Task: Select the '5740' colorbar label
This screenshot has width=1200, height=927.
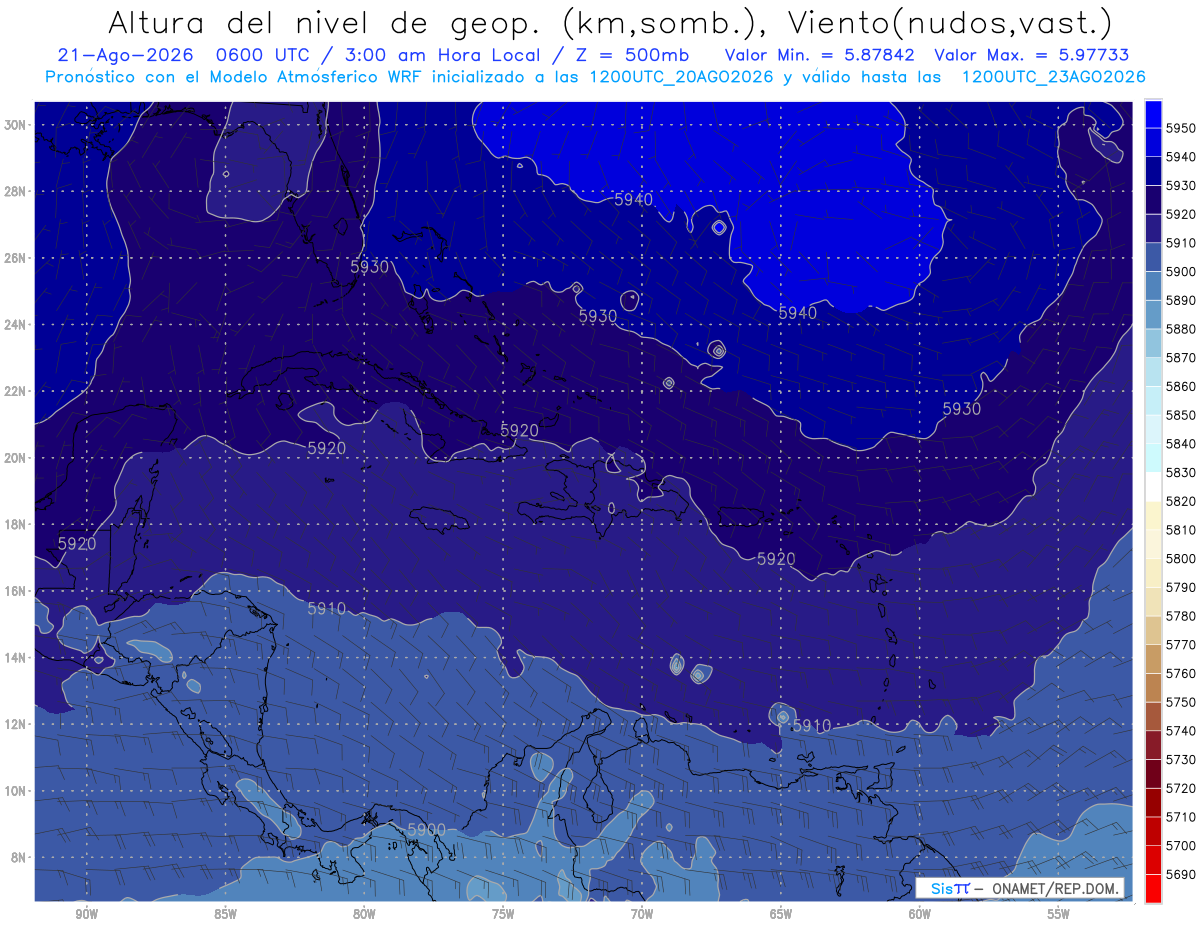Action: pos(1181,731)
